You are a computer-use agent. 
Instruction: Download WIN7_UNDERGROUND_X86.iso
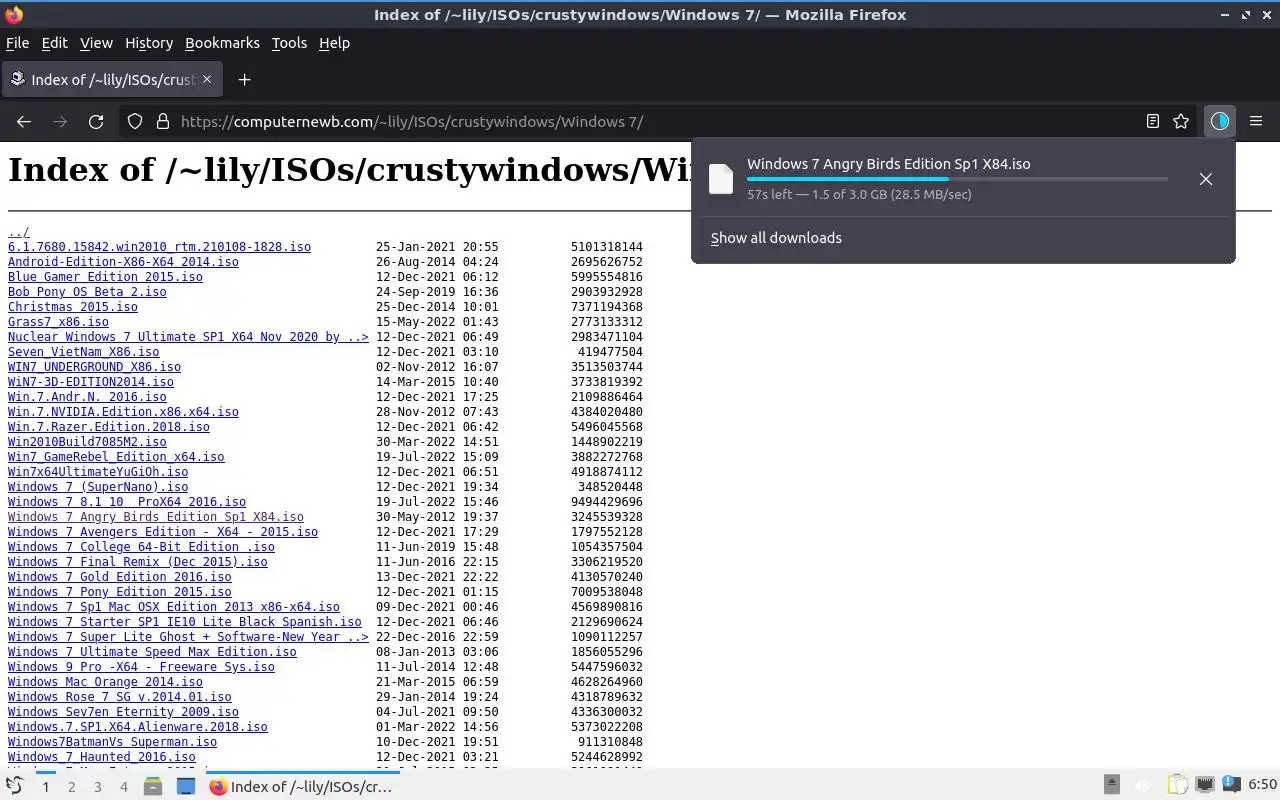[x=94, y=367]
